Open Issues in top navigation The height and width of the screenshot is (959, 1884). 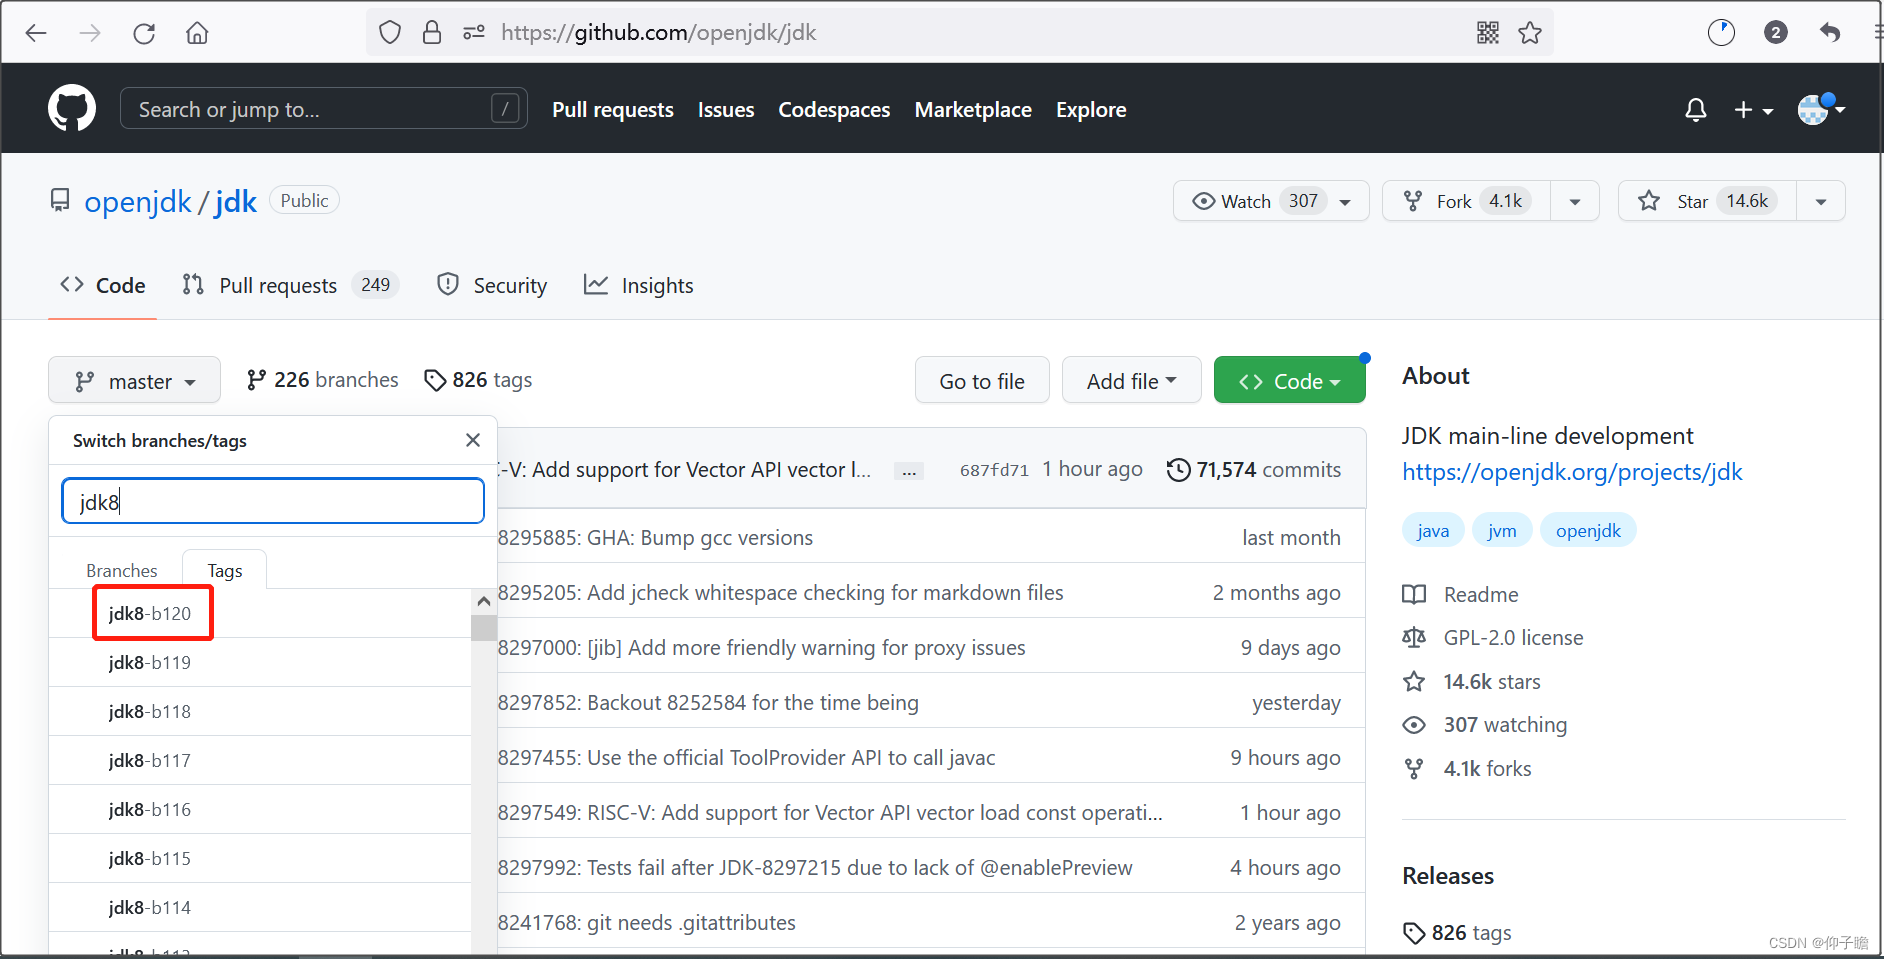click(726, 110)
